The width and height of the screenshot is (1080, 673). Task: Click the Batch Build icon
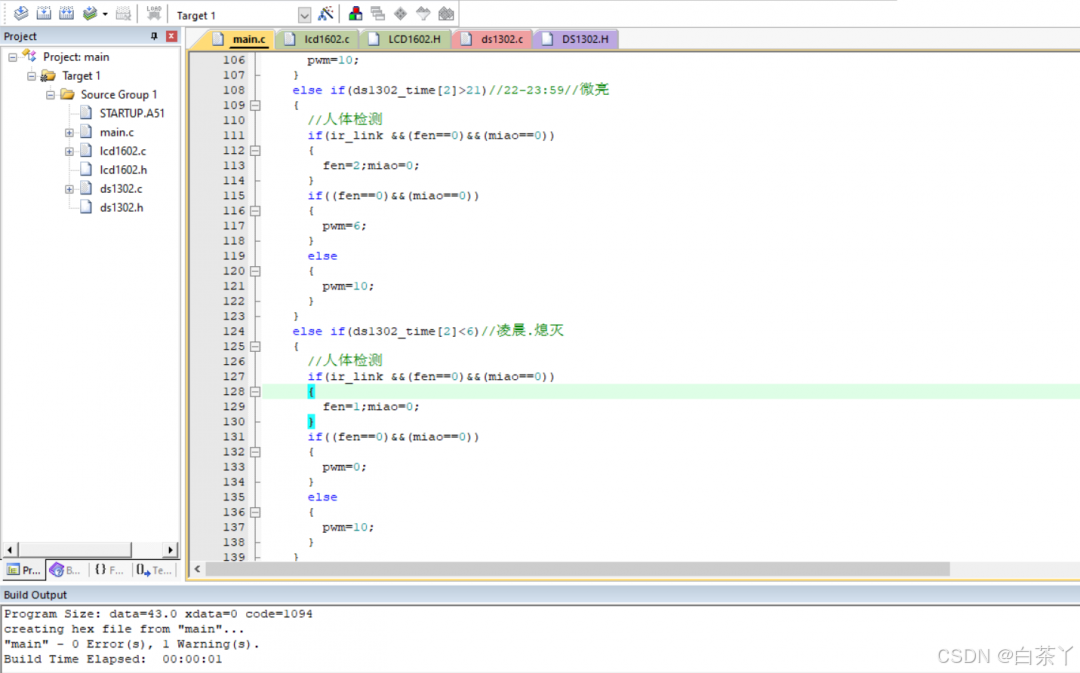(91, 14)
